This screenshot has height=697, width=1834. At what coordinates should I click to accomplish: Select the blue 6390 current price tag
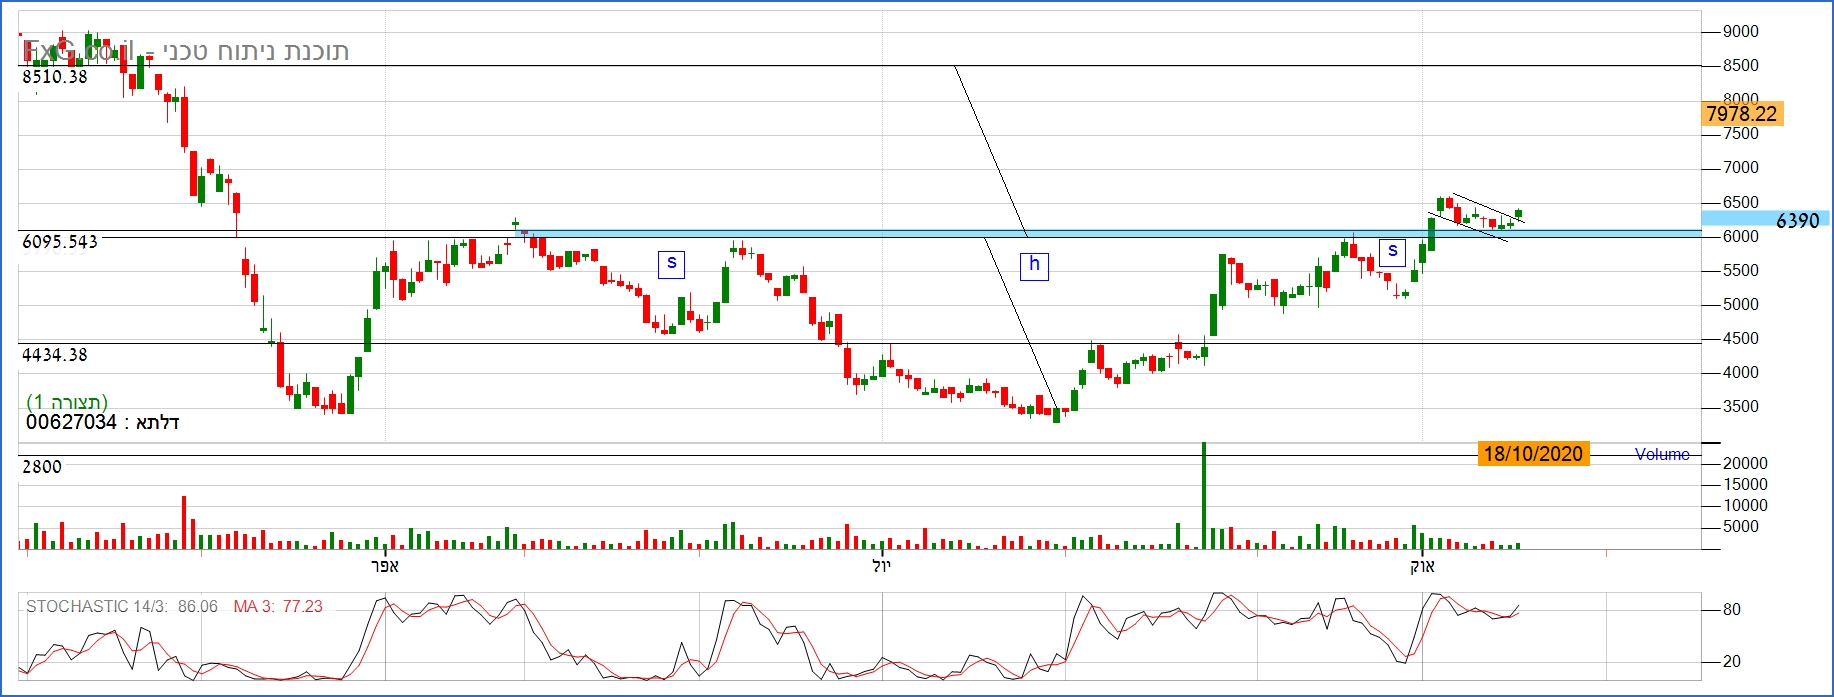tap(1796, 220)
